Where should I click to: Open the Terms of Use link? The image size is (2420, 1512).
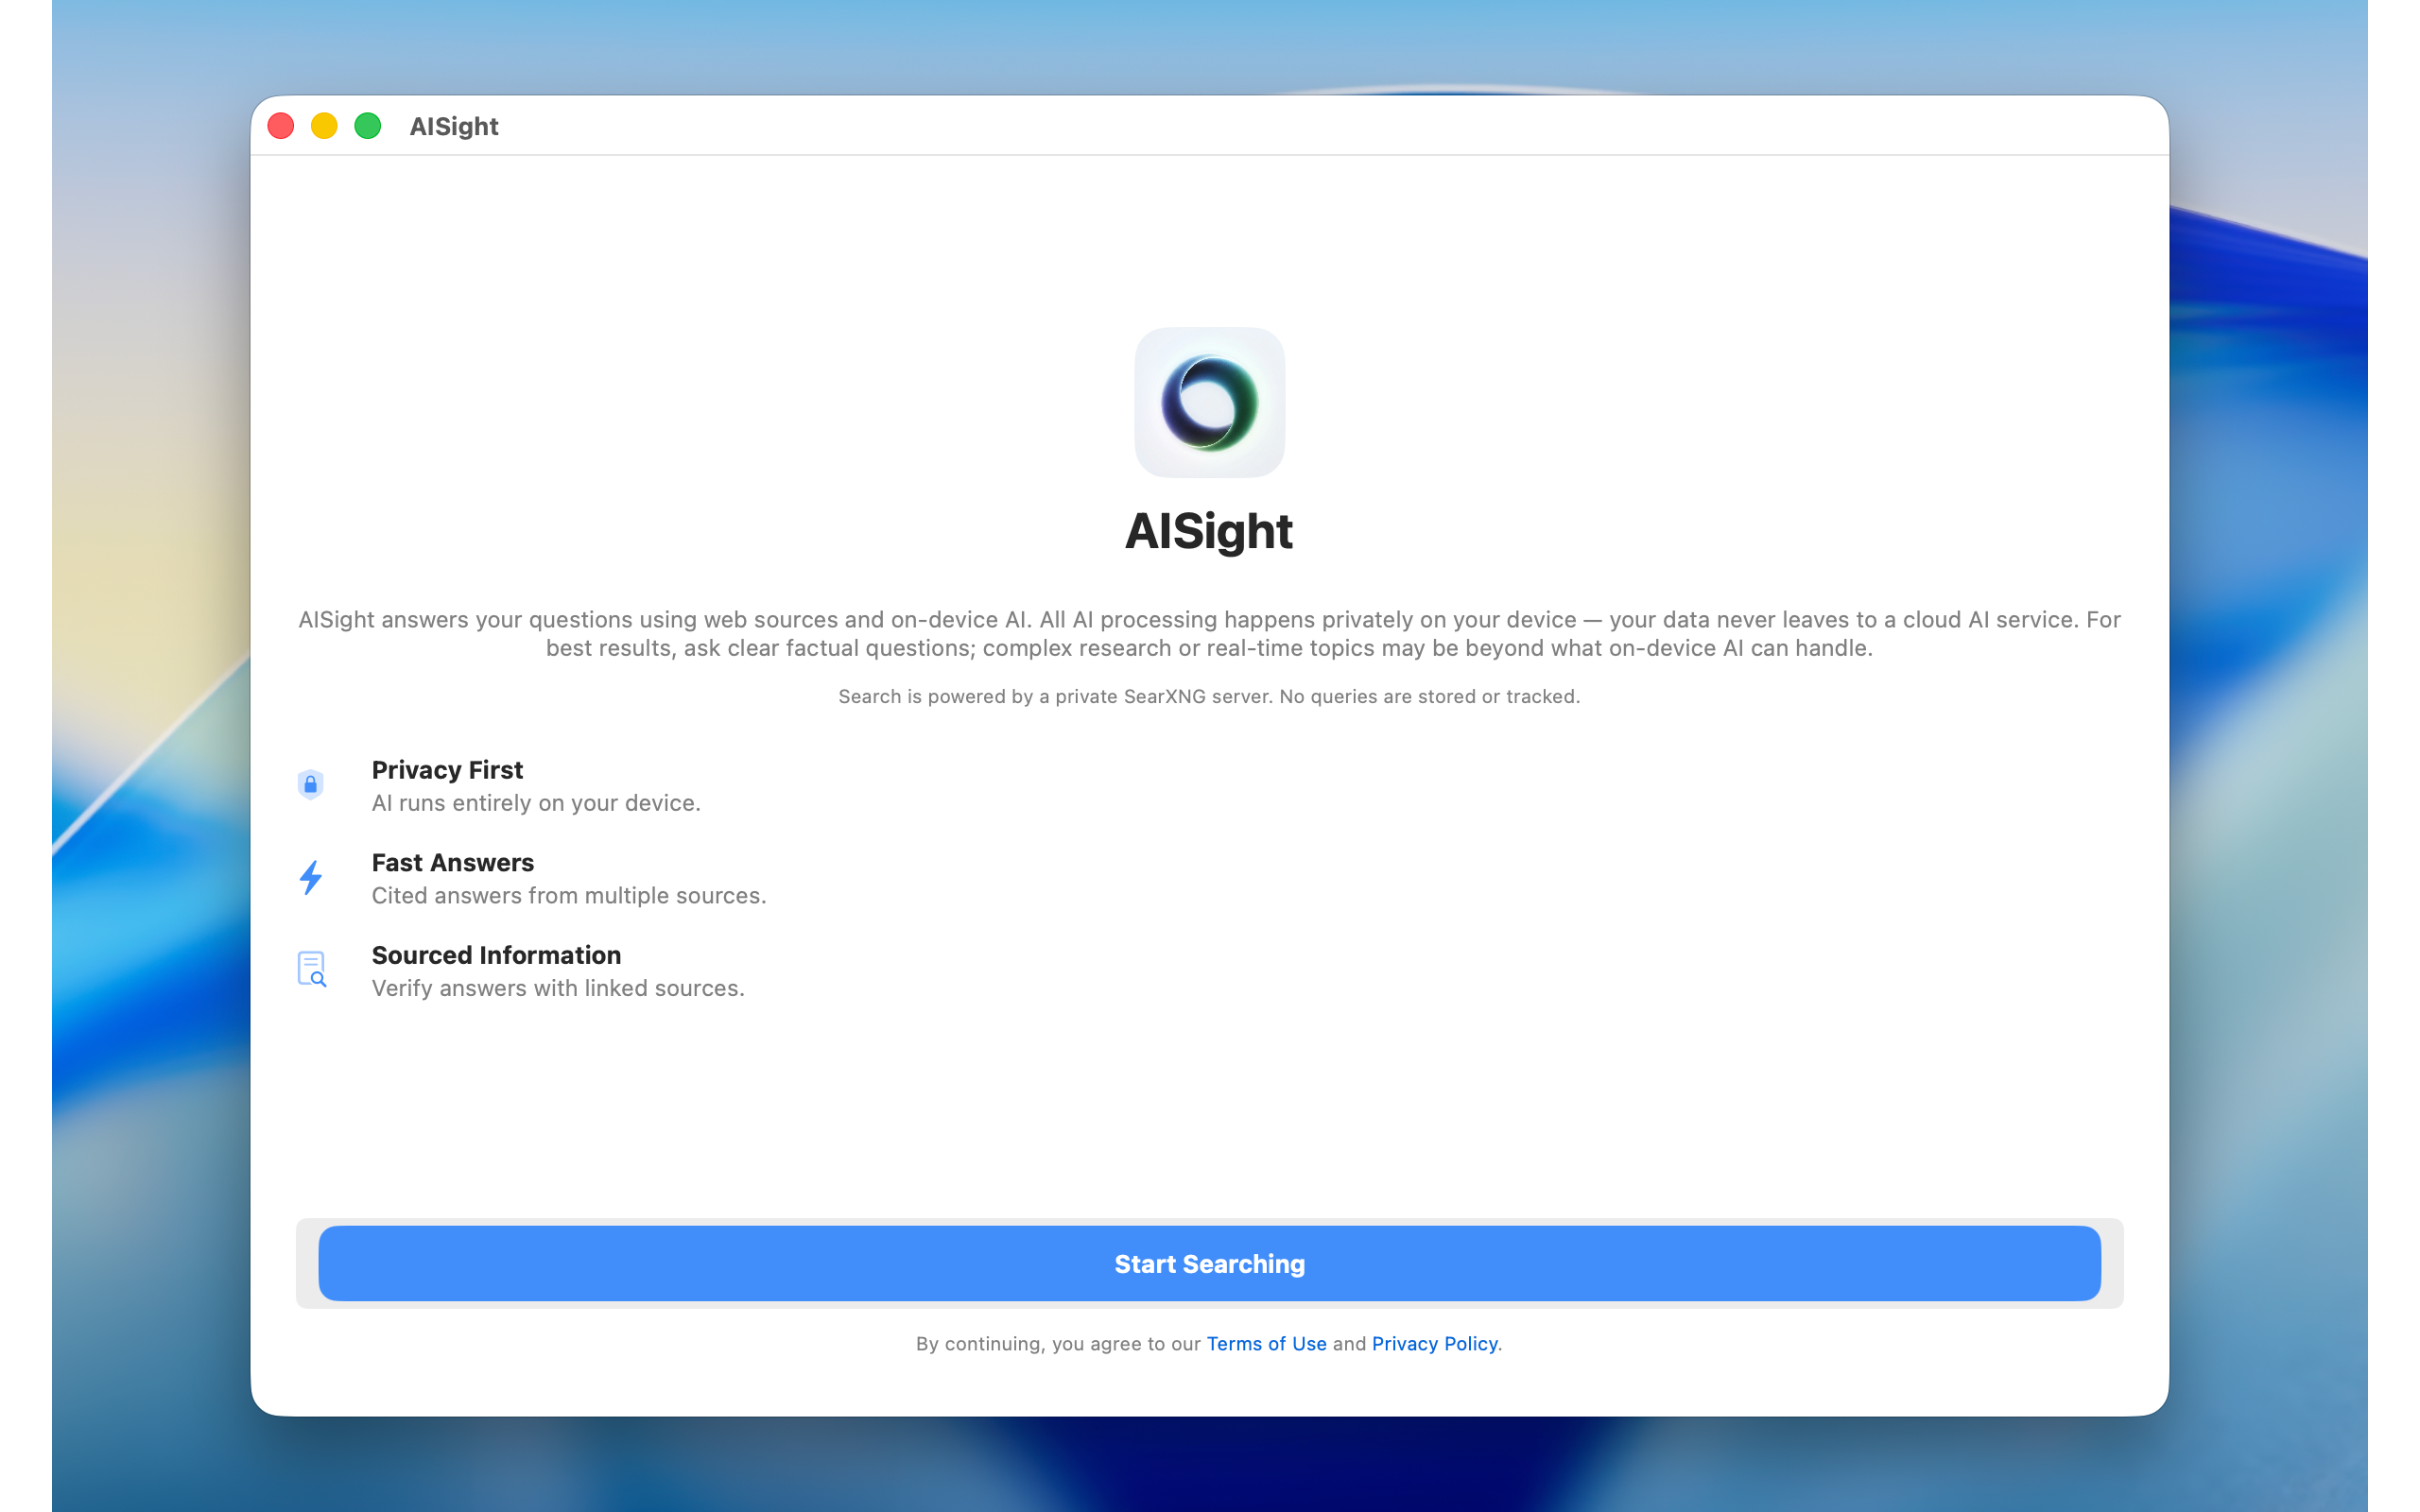(x=1266, y=1343)
